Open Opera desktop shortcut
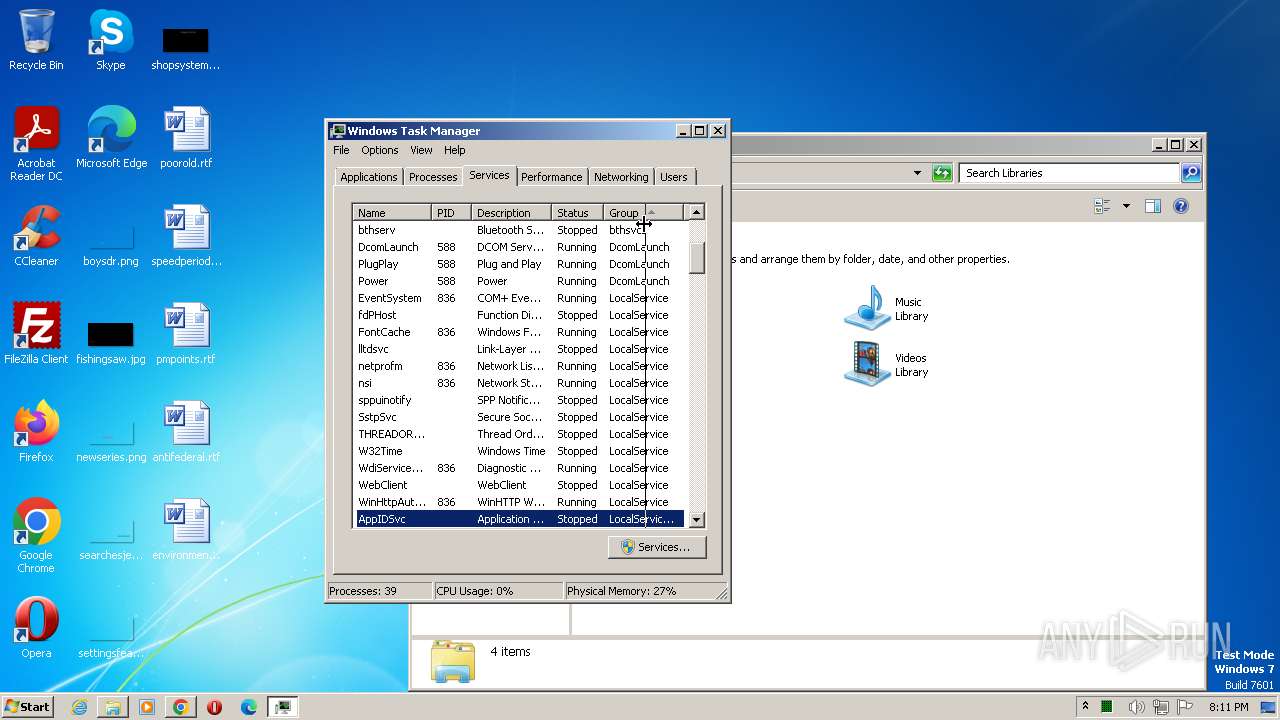This screenshot has height=720, width=1280. tap(36, 628)
